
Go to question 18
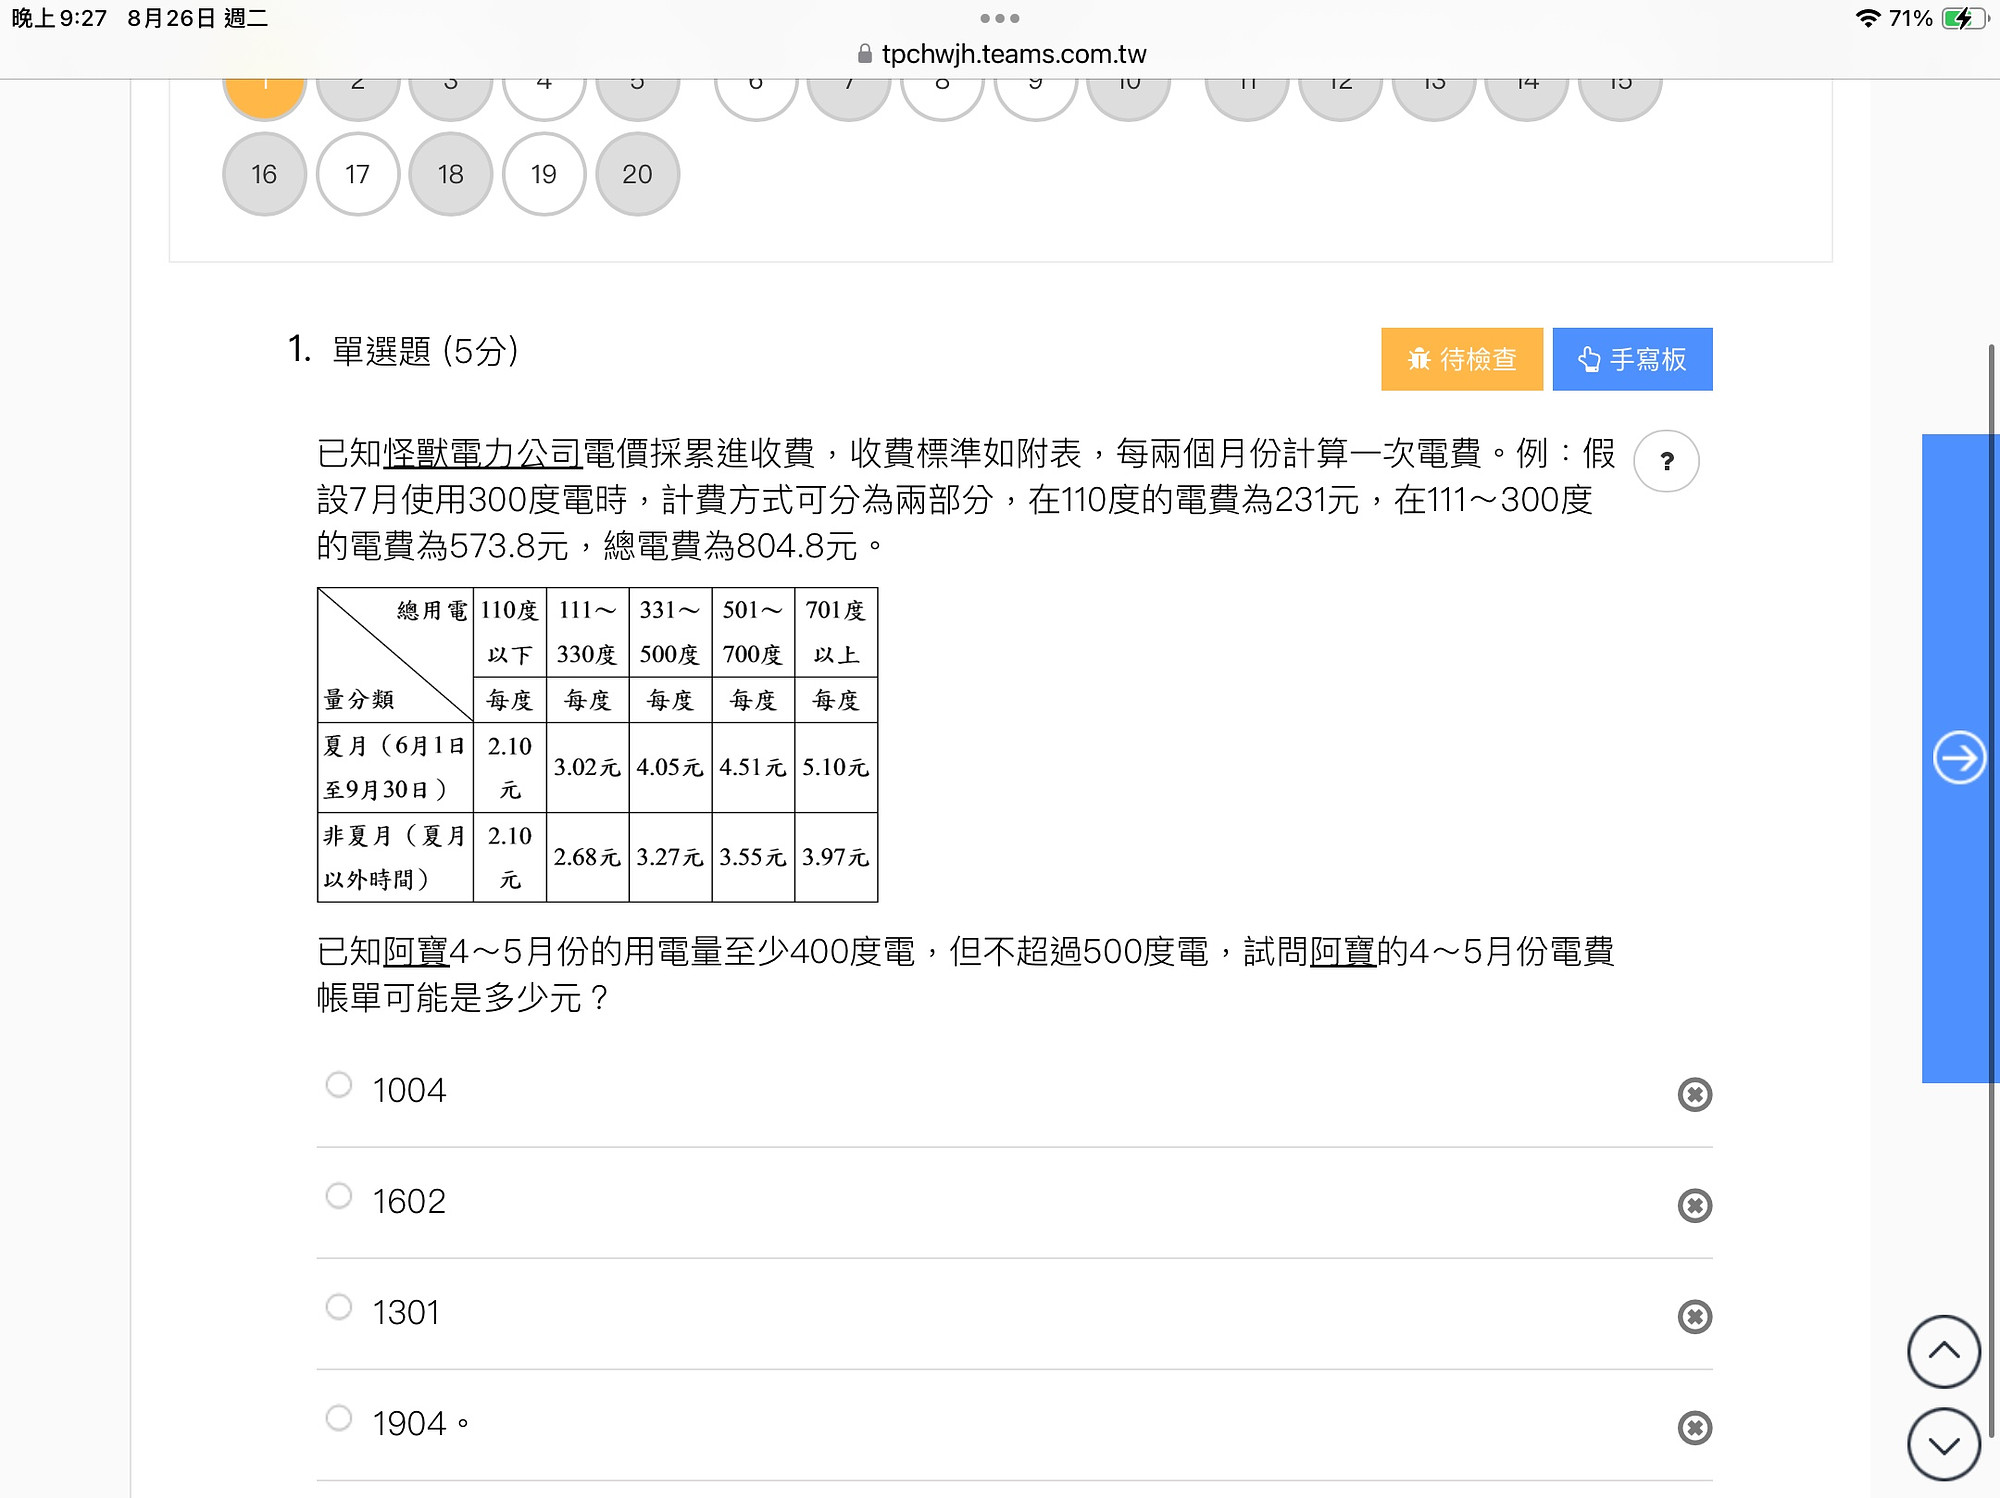pyautogui.click(x=450, y=174)
